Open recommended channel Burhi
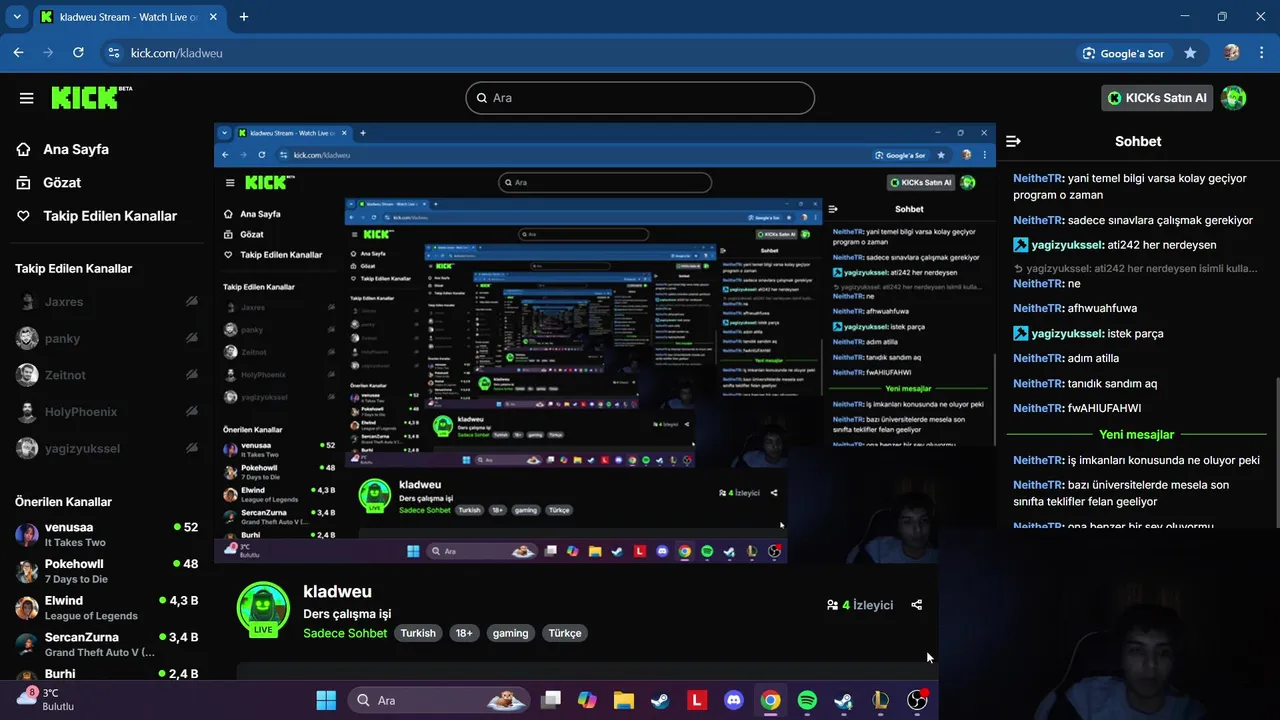This screenshot has height=720, width=1280. coord(106,674)
